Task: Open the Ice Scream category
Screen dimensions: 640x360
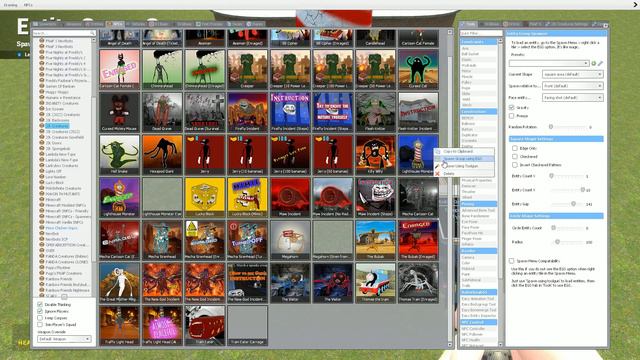Action: click(x=54, y=109)
